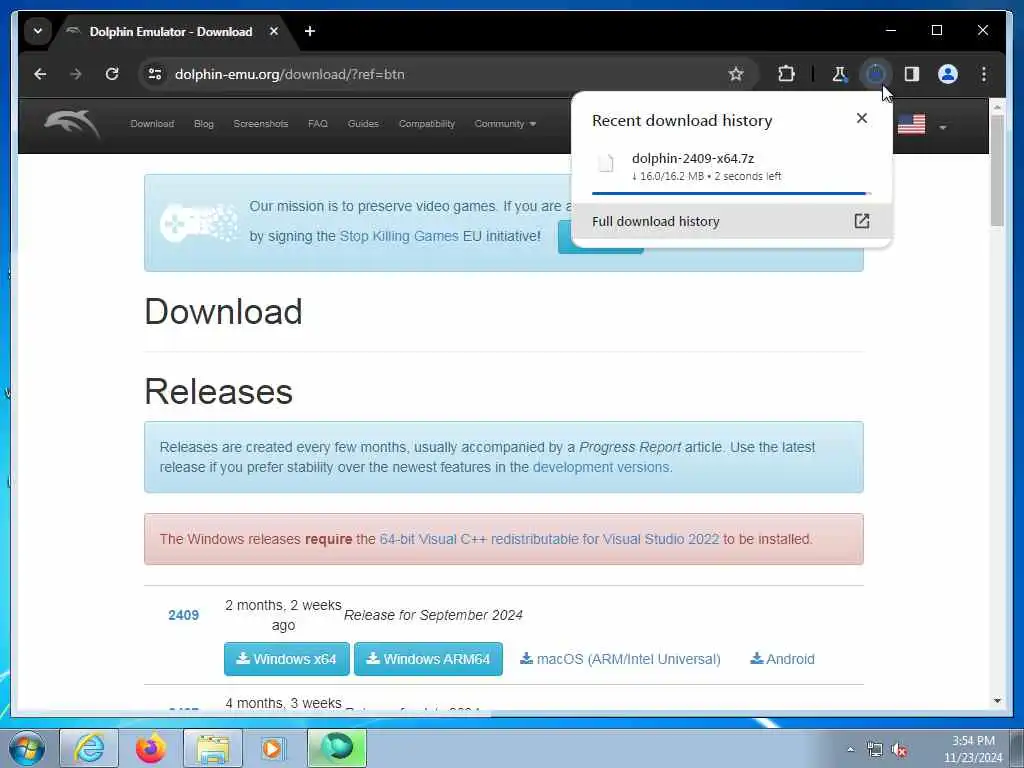This screenshot has height=768, width=1024.
Task: Click the Progress Report text
Action: point(630,447)
